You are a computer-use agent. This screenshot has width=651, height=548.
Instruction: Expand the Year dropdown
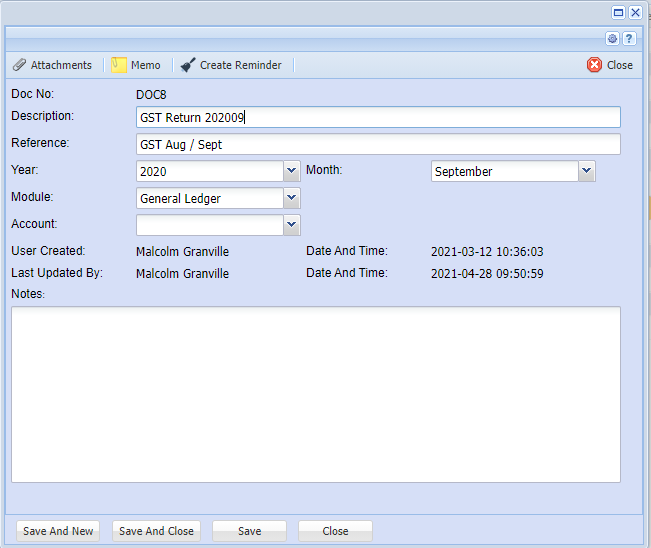click(291, 171)
